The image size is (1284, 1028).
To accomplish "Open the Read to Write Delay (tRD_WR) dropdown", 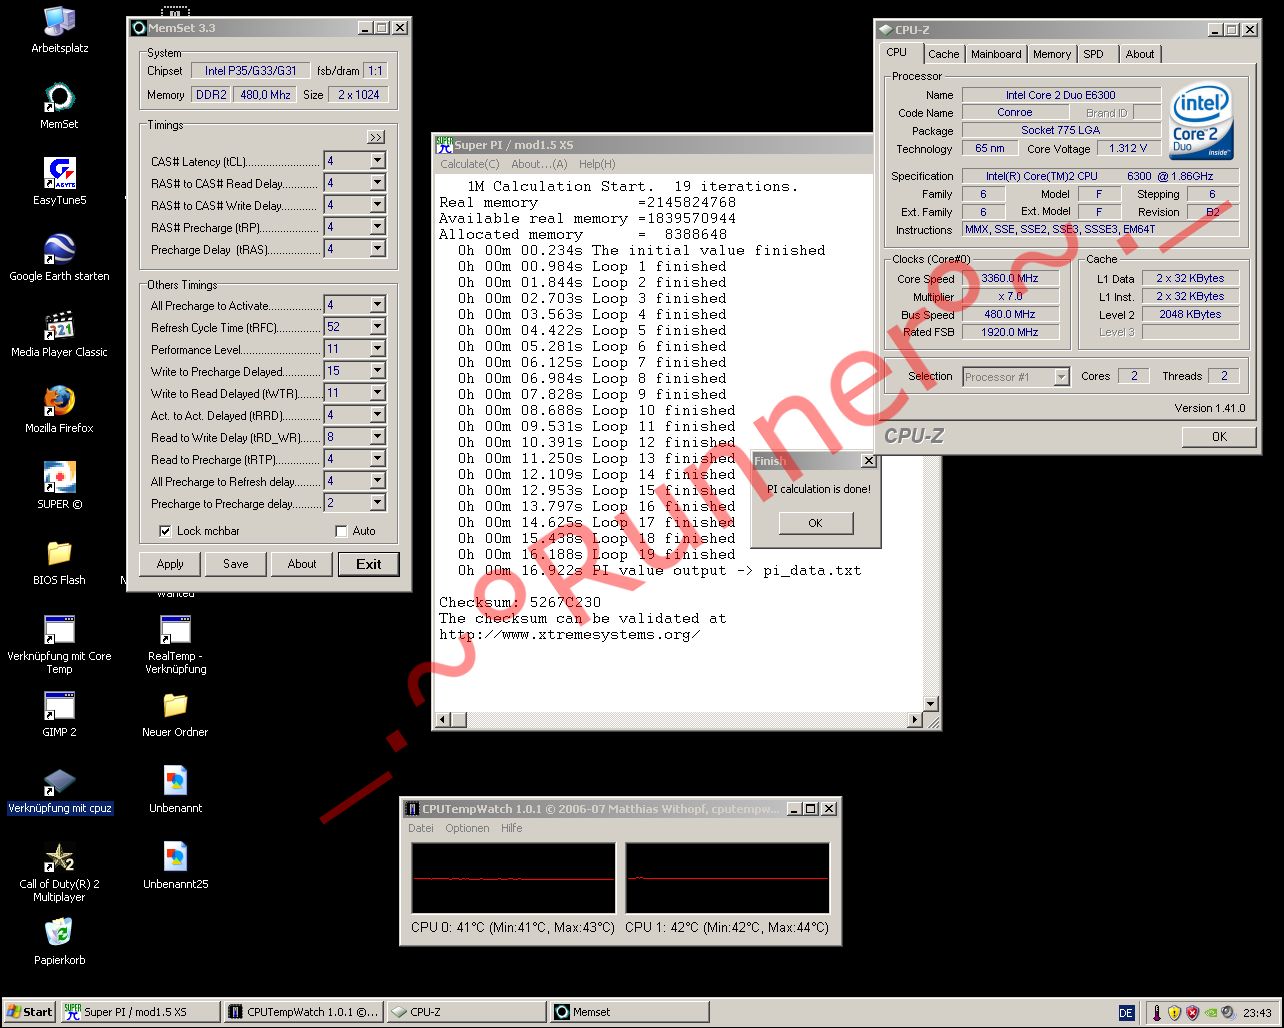I will tap(377, 437).
